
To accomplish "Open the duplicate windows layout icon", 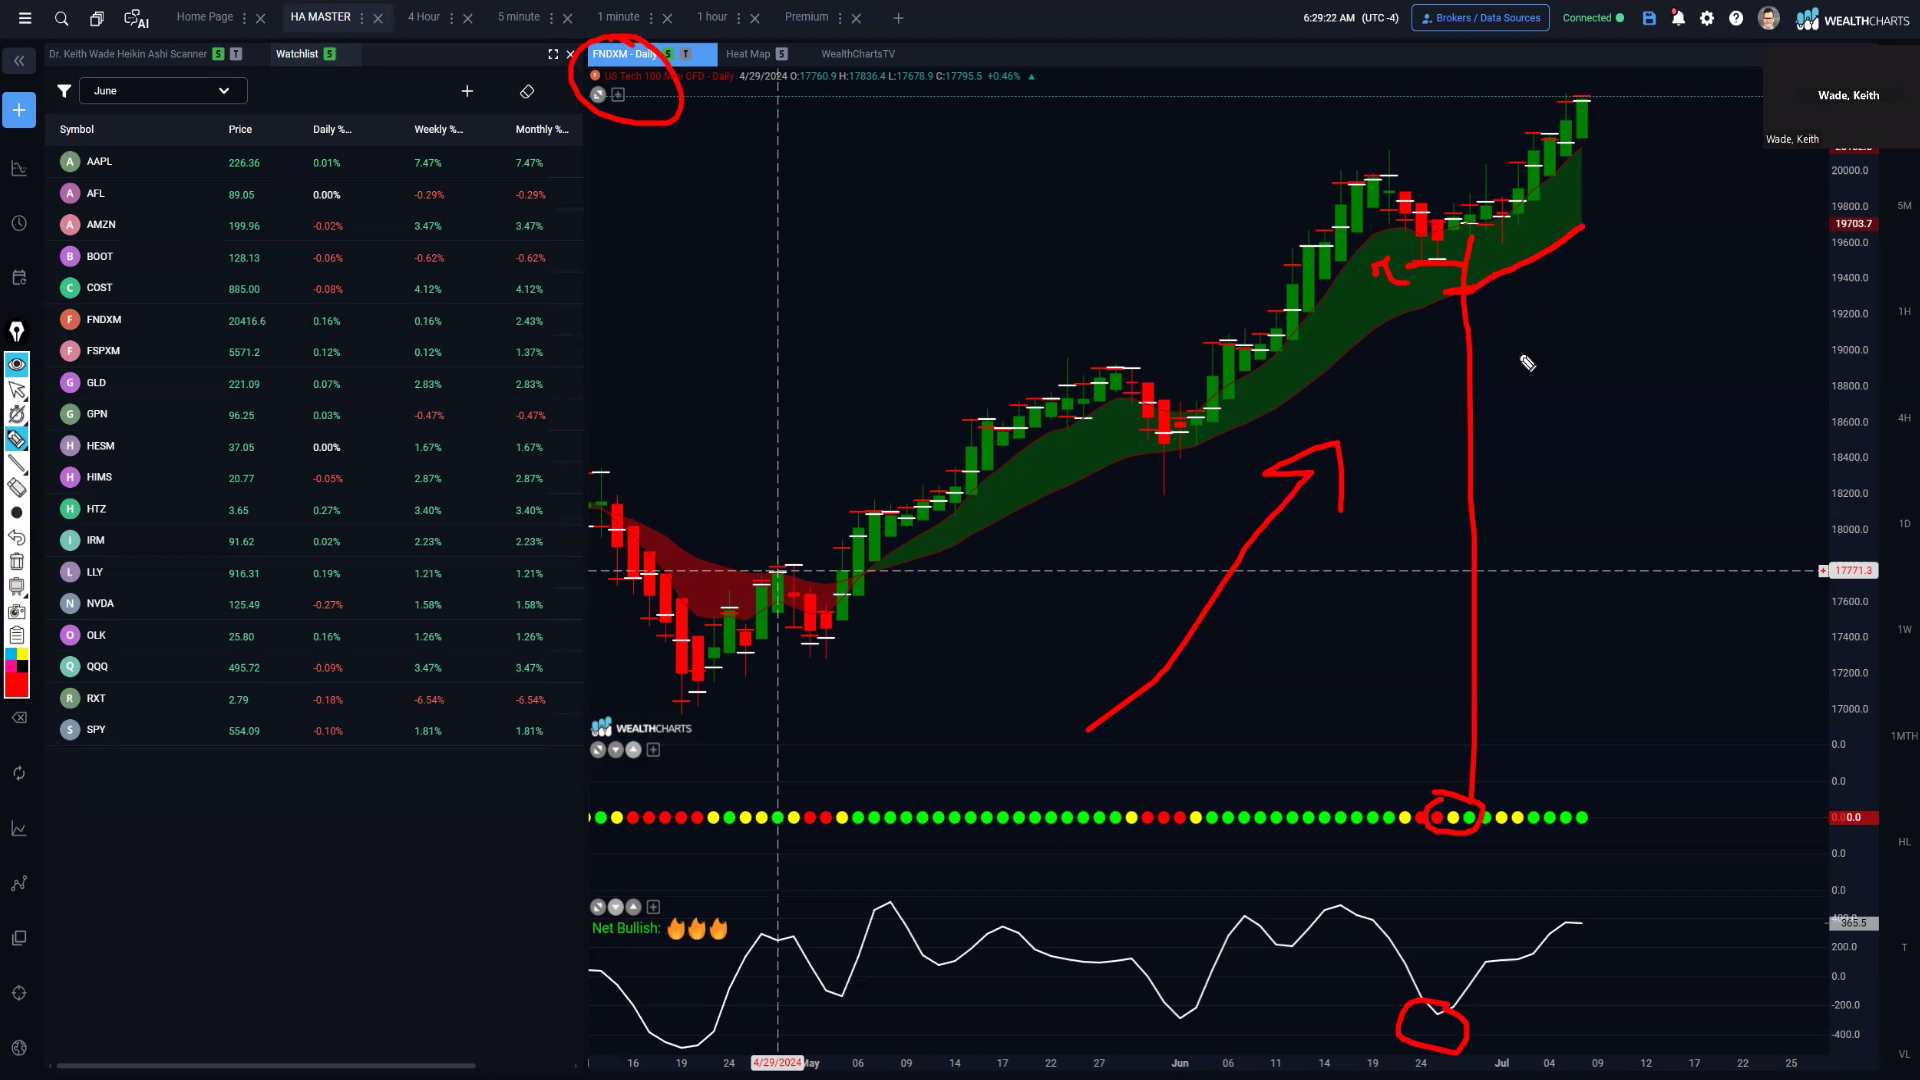I will 97,18.
